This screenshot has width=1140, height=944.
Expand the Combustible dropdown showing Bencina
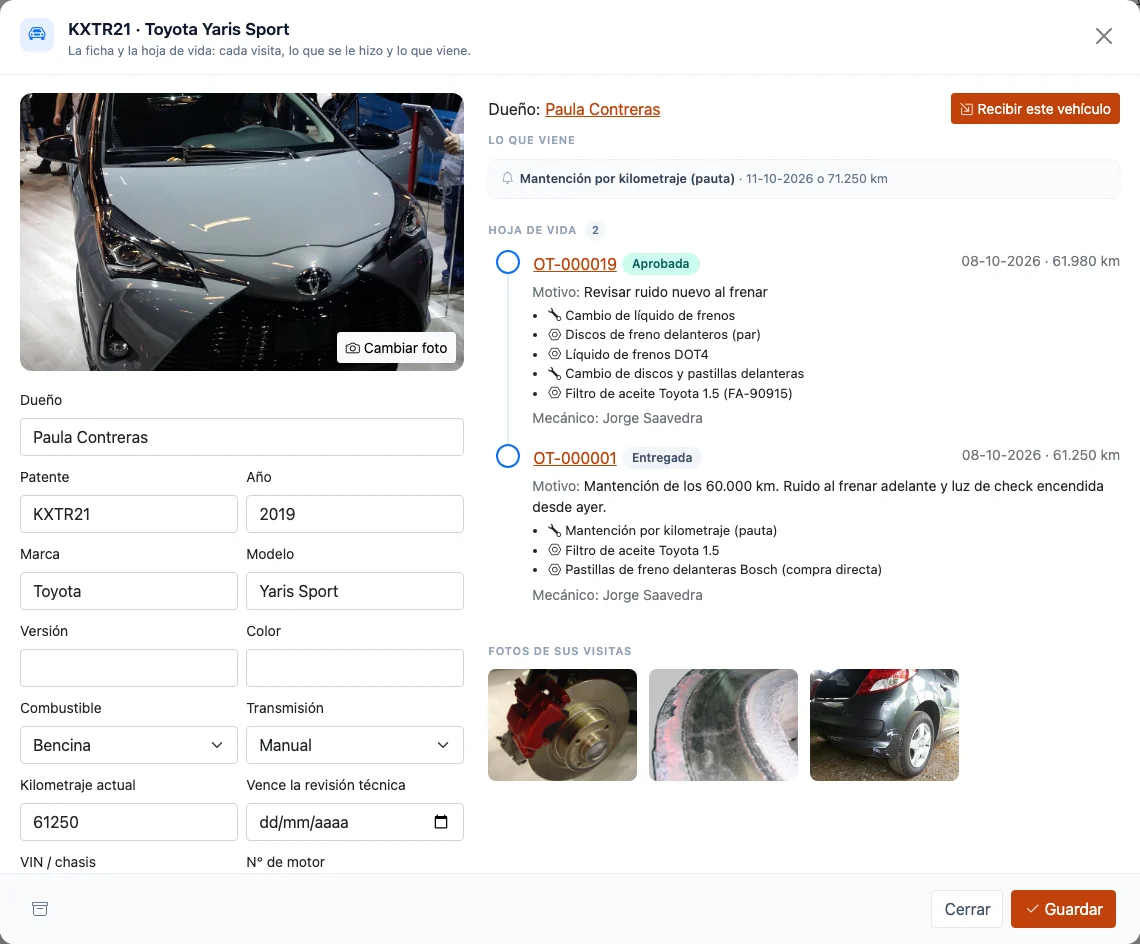tap(129, 745)
